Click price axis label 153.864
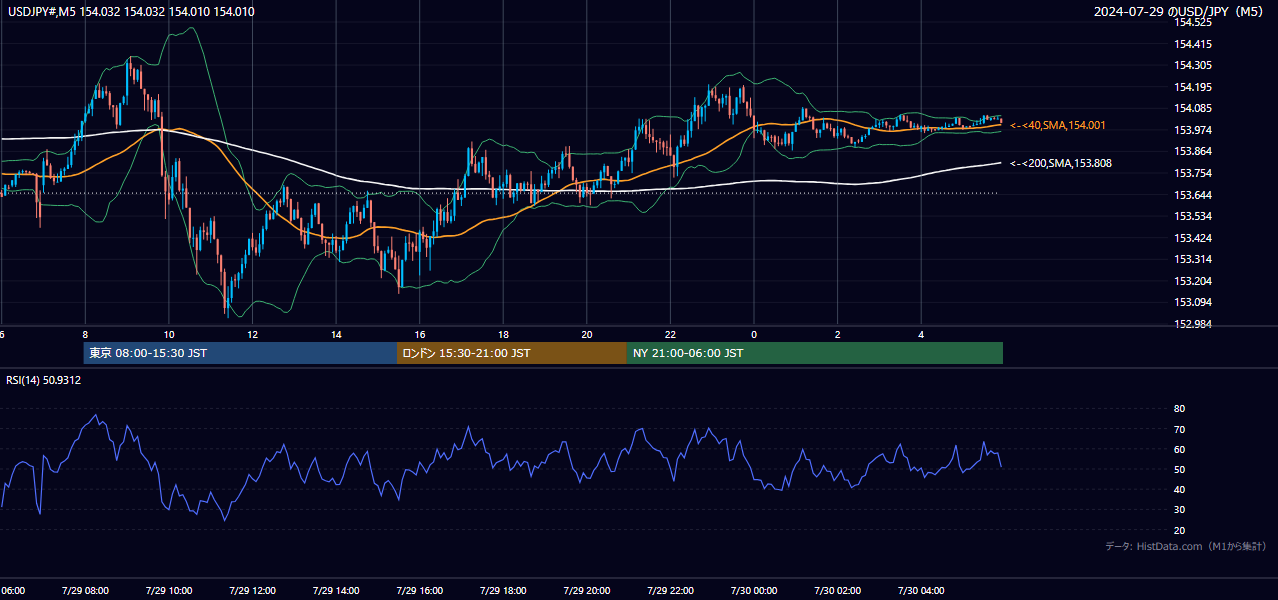The image size is (1278, 600). [x=1193, y=152]
